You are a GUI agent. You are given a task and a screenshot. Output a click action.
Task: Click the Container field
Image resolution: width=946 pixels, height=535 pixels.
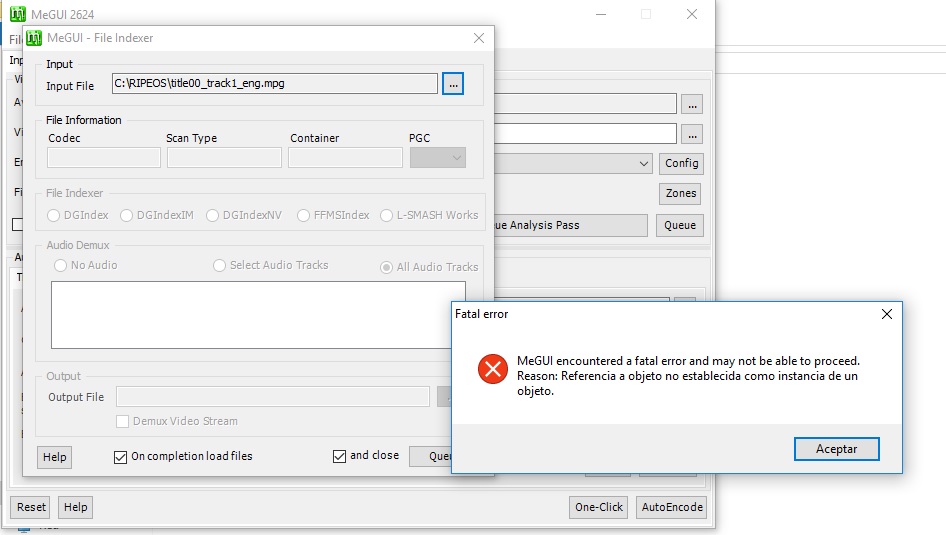[x=345, y=157]
